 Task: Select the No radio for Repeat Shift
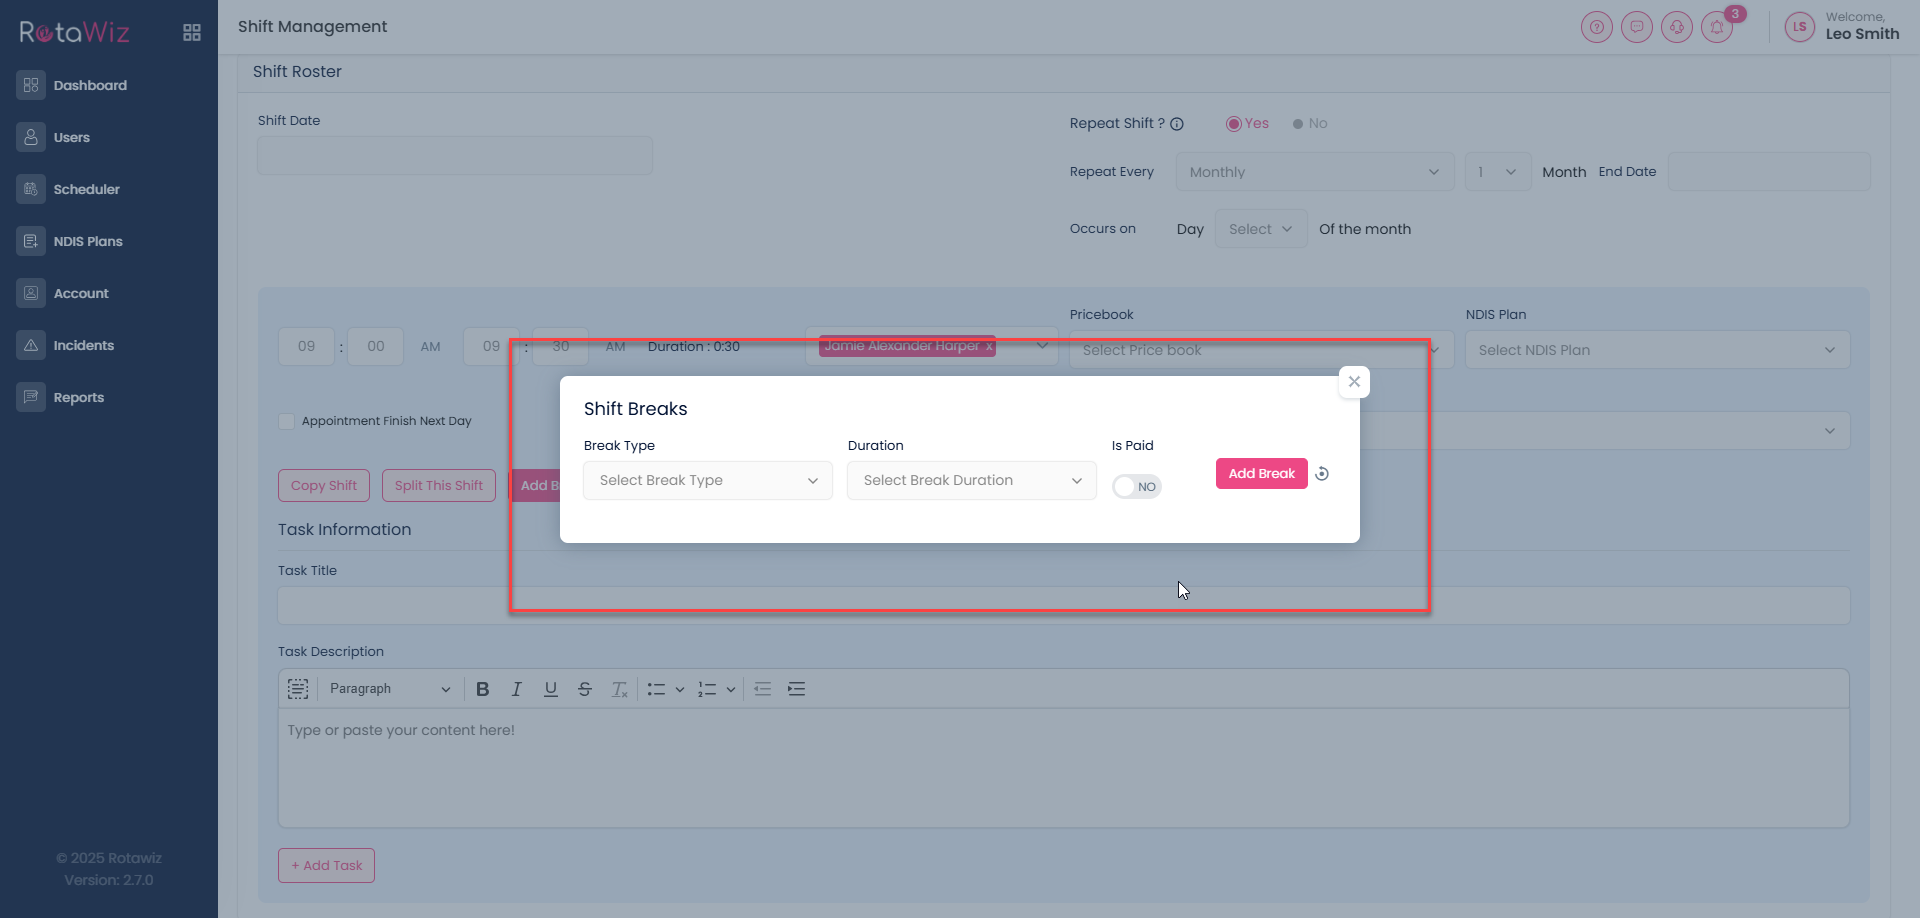coord(1298,124)
